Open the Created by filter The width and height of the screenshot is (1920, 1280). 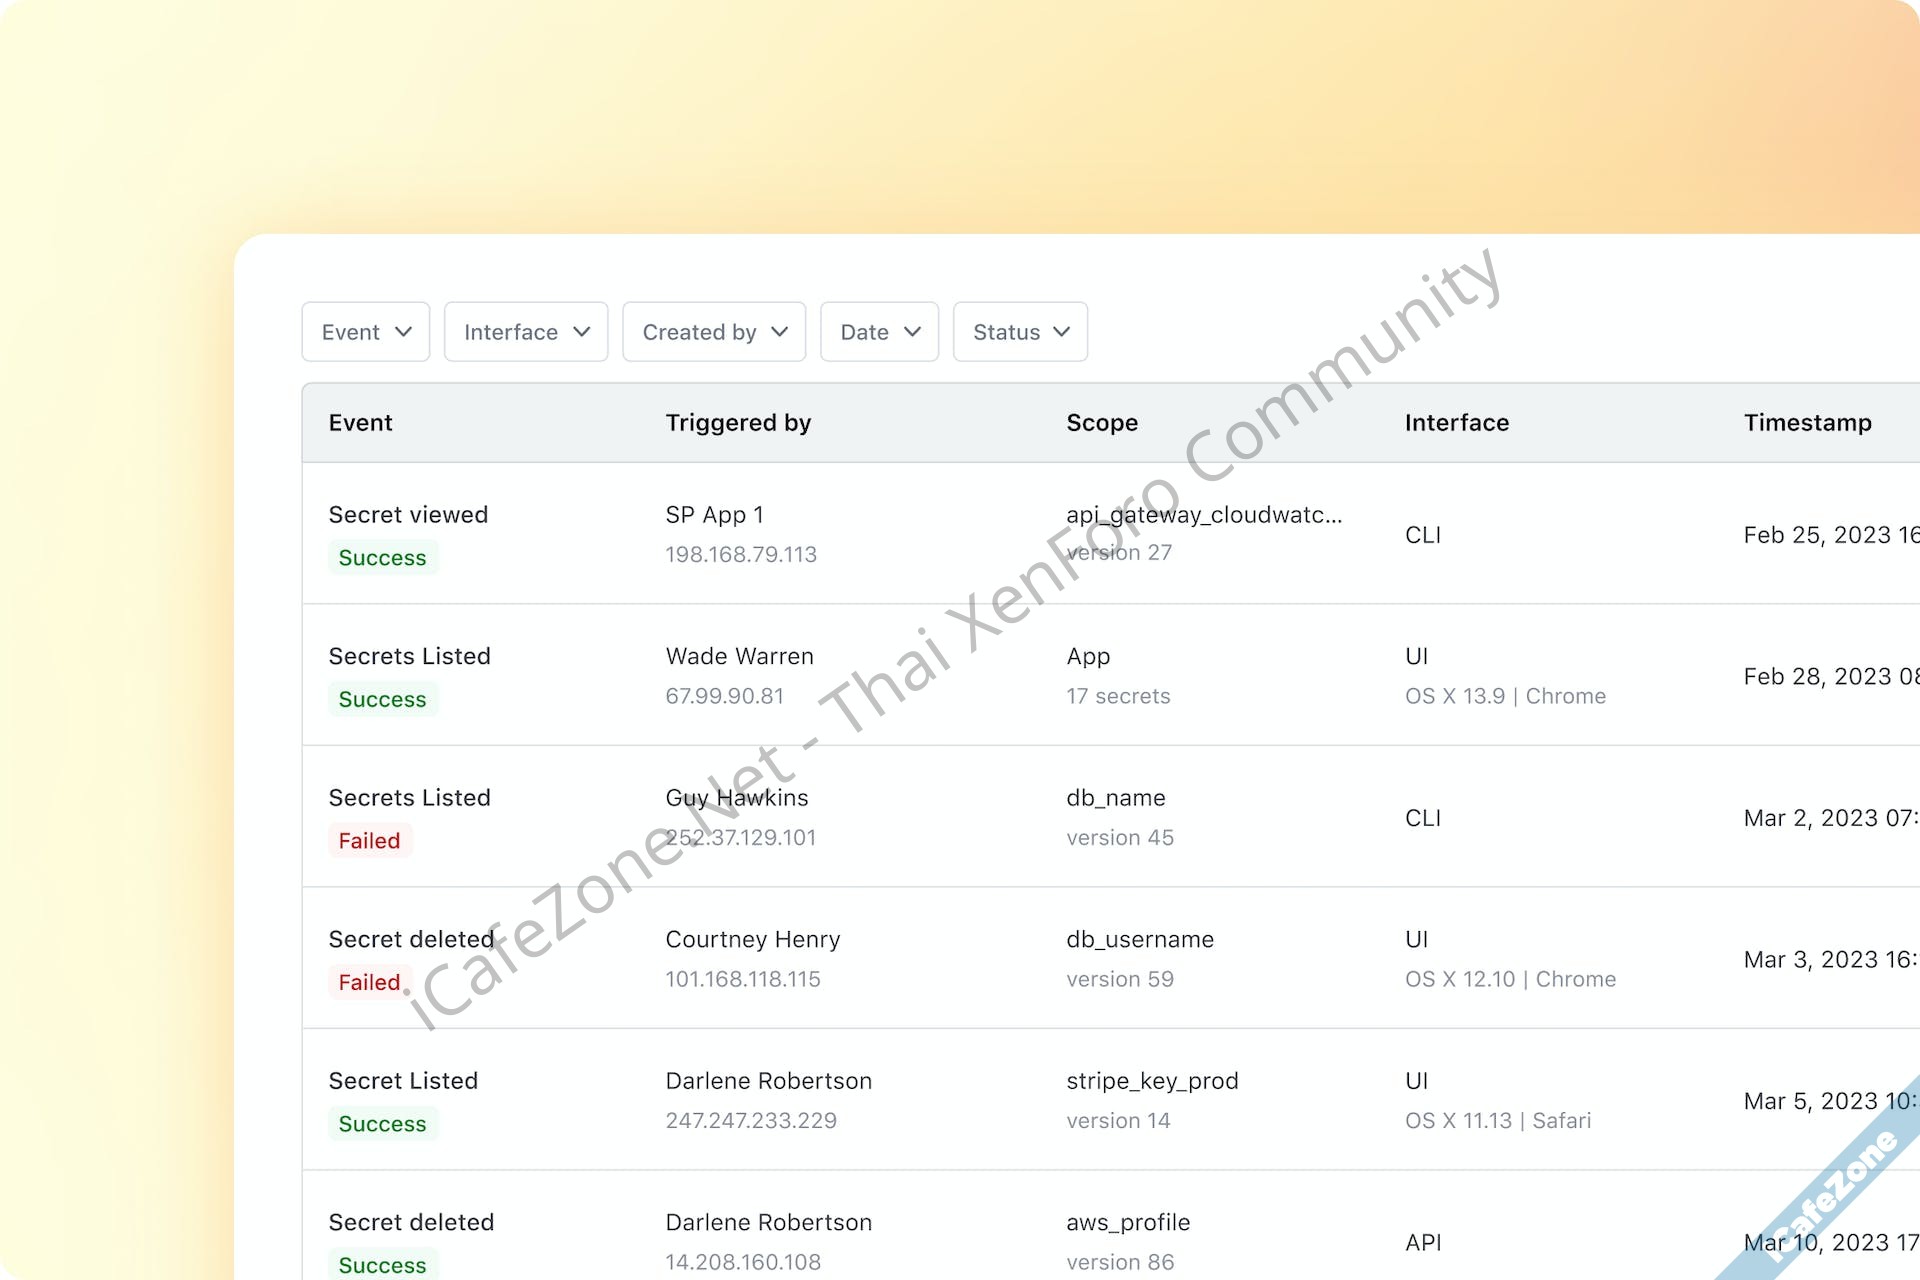(x=714, y=332)
